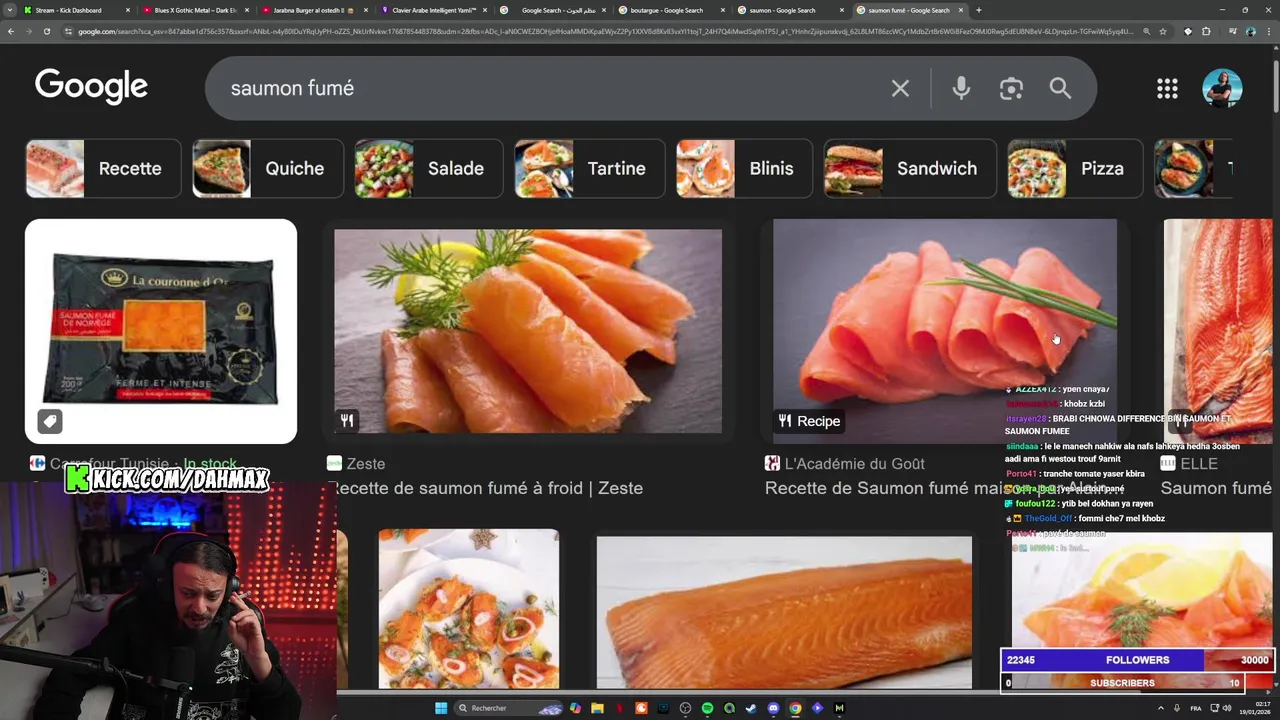Screen dimensions: 1280x720
Task: Start a voice search with the microphone icon
Action: (x=961, y=88)
